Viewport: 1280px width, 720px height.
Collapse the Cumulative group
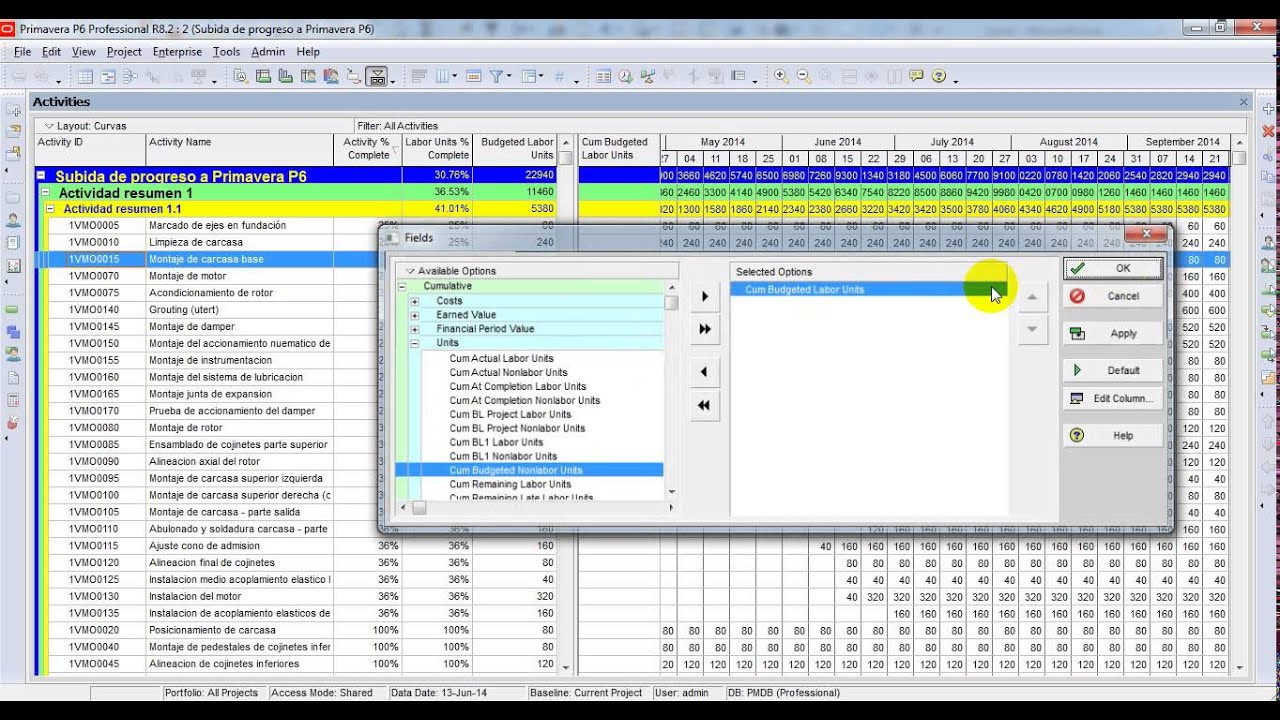coord(402,286)
